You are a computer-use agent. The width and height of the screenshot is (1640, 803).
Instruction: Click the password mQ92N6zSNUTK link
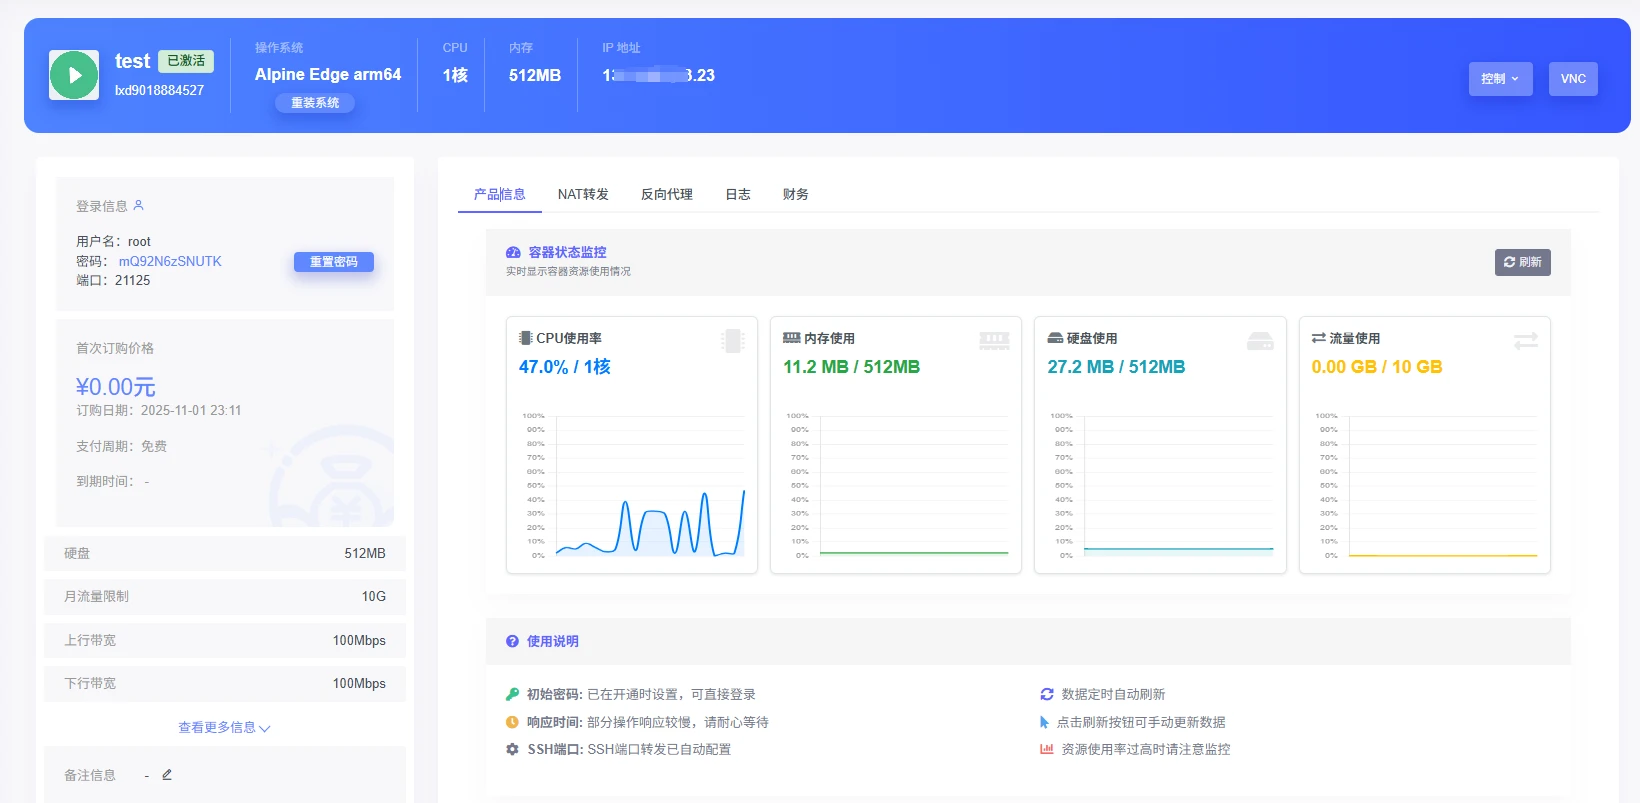point(170,261)
